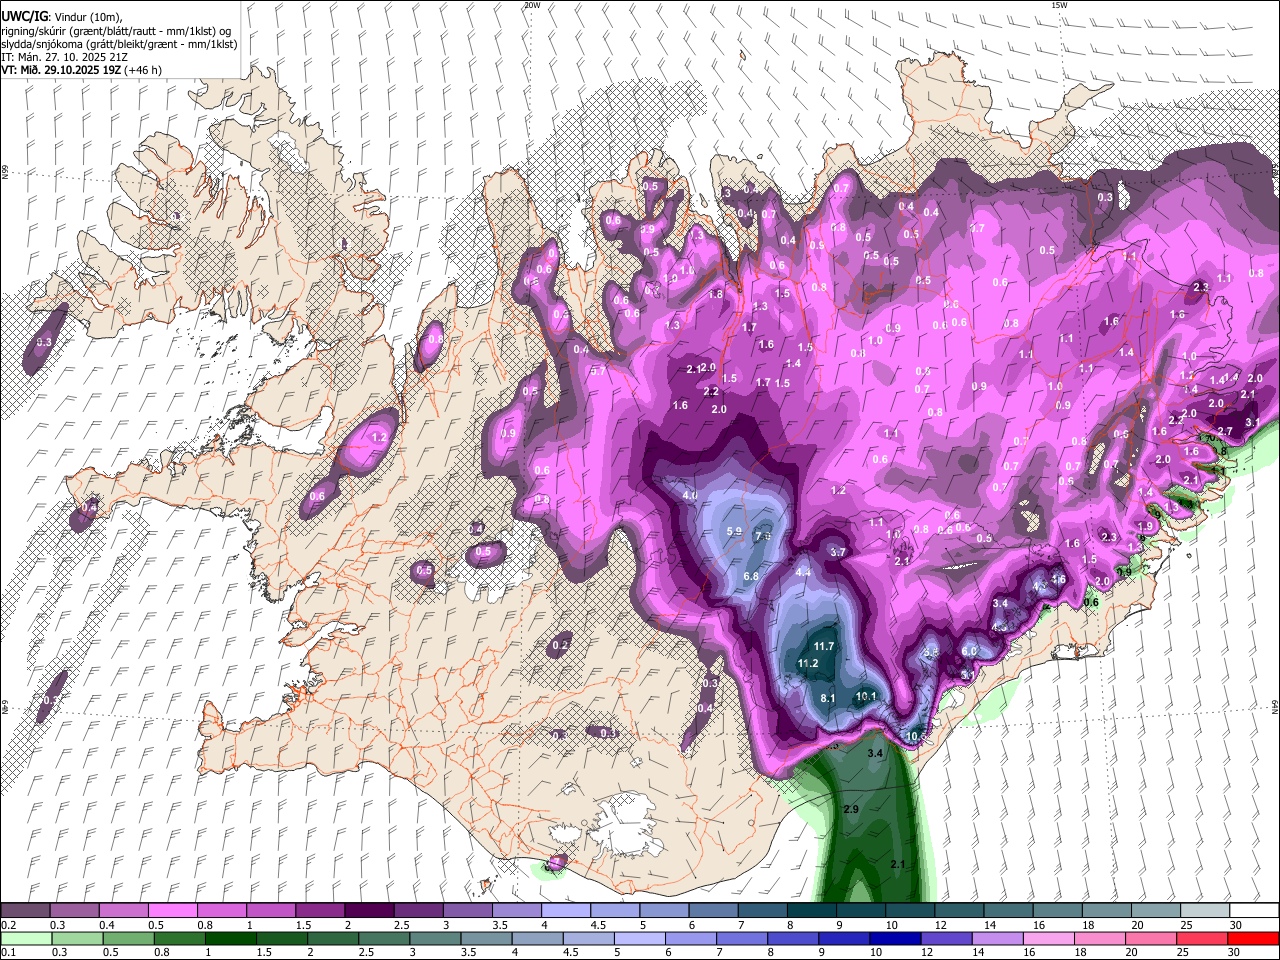Click the pink 0.5 swatch in upper snow legend
Screen dimensions: 1280x960
[x=172, y=911]
